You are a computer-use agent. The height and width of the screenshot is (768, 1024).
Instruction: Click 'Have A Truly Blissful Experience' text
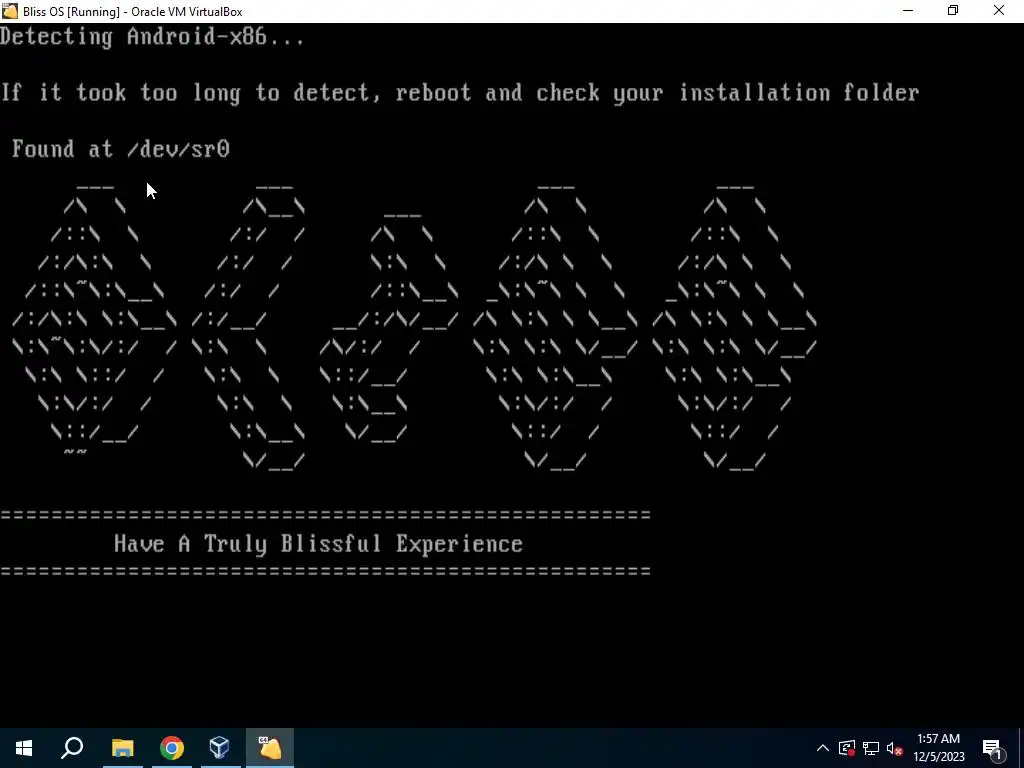point(318,544)
